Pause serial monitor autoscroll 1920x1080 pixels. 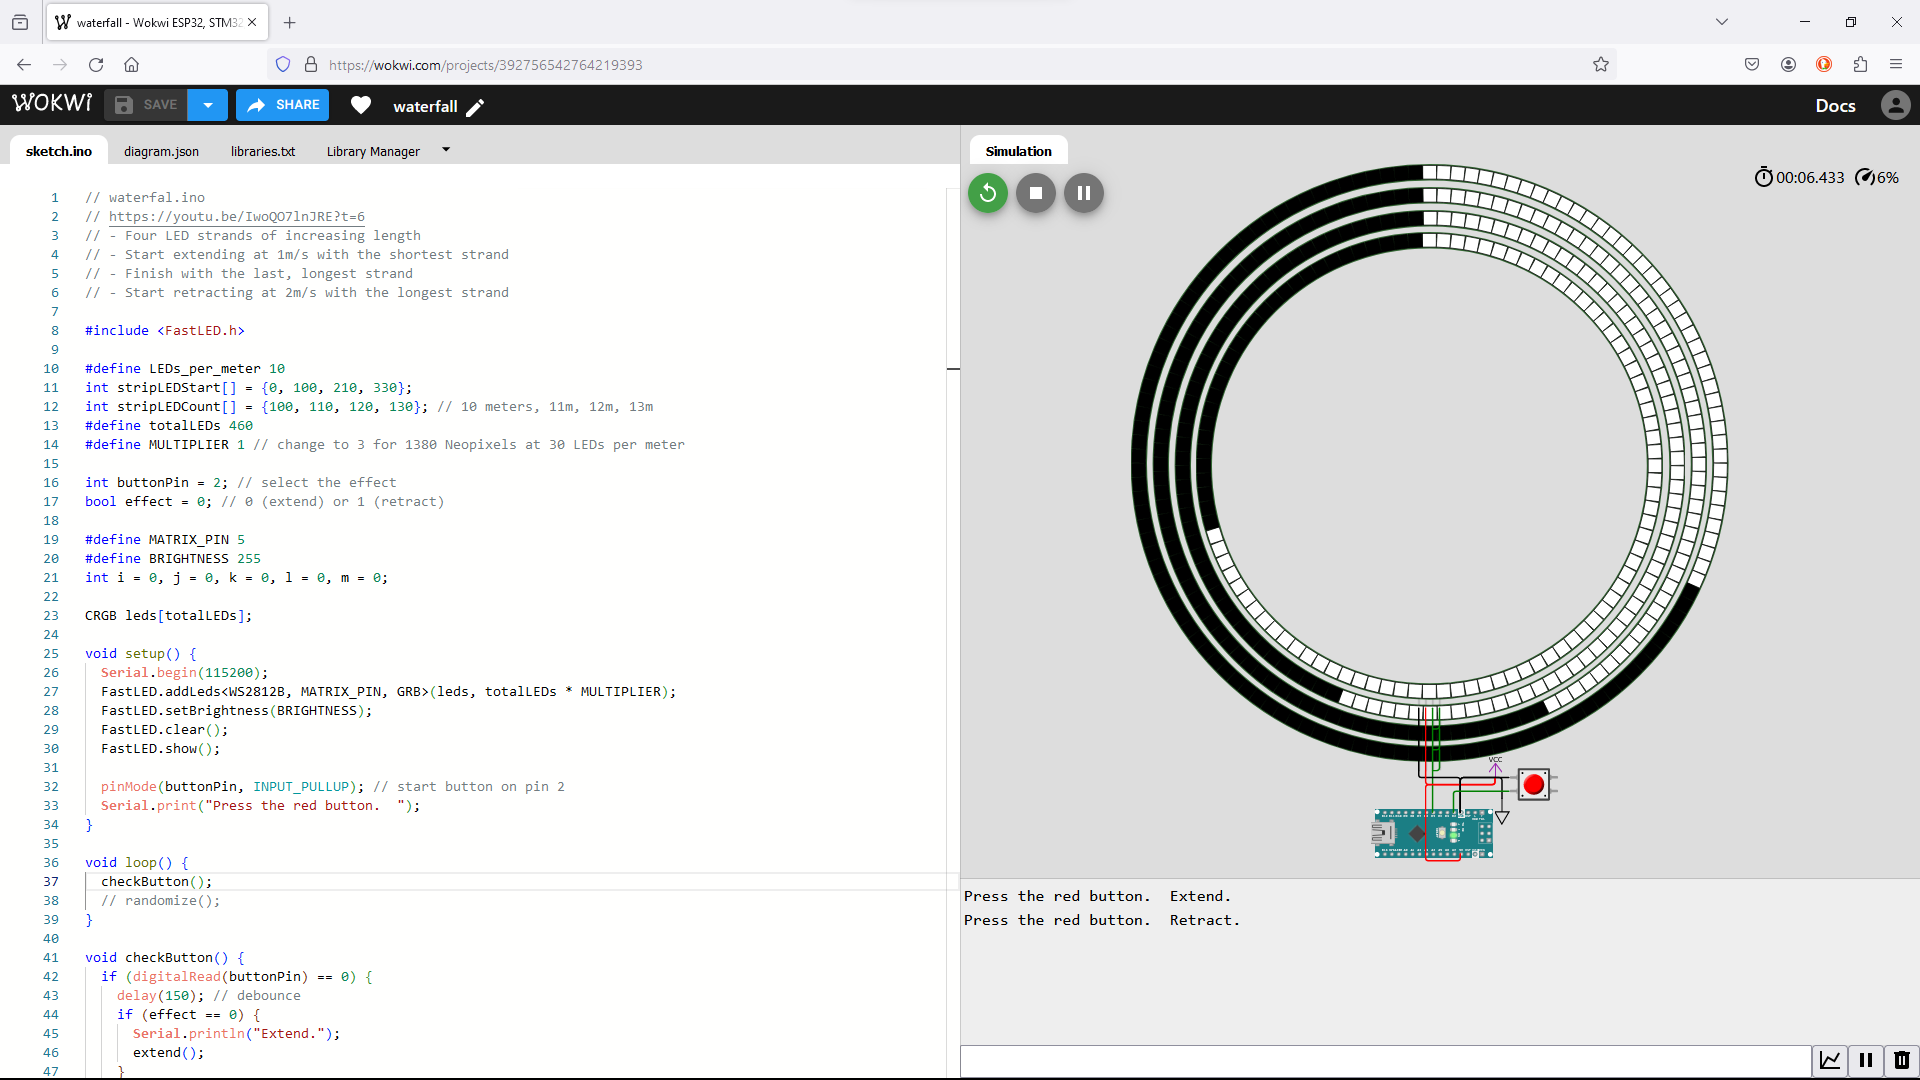[1866, 1060]
